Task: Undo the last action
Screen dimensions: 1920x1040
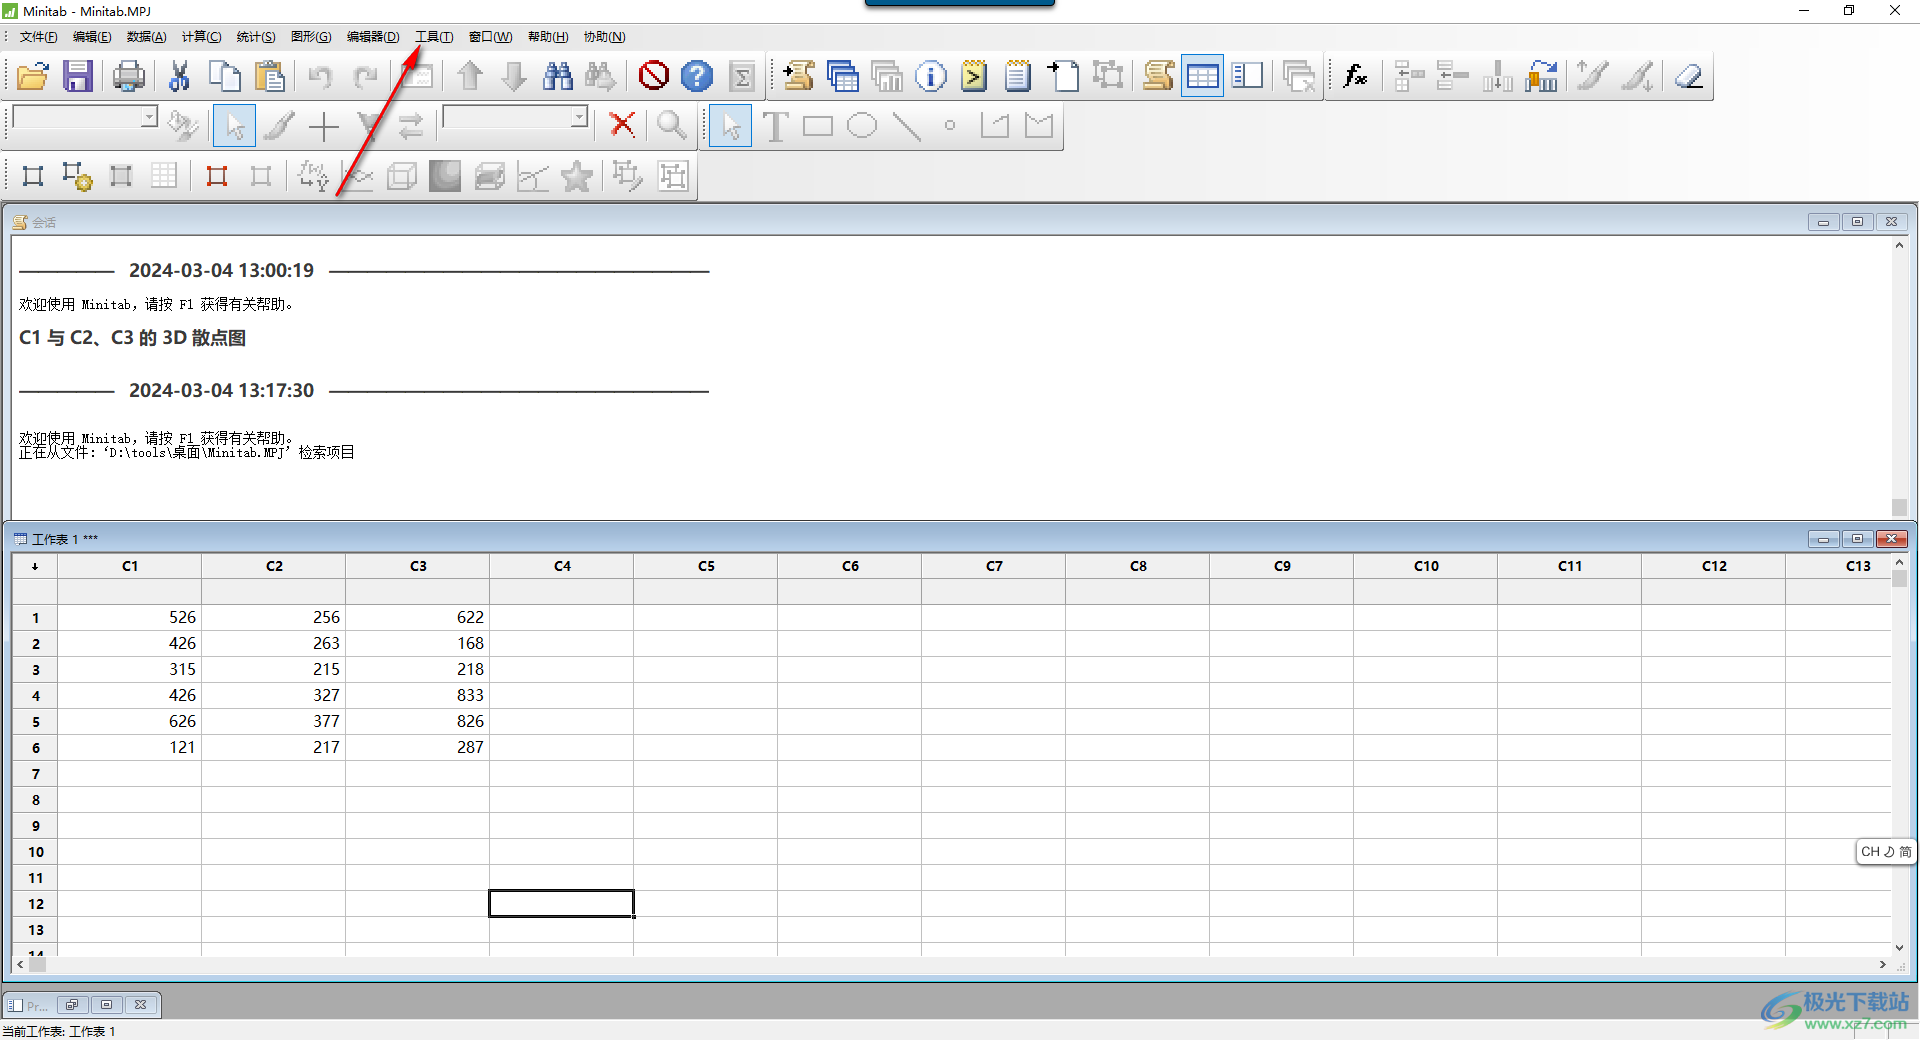Action: [x=320, y=76]
